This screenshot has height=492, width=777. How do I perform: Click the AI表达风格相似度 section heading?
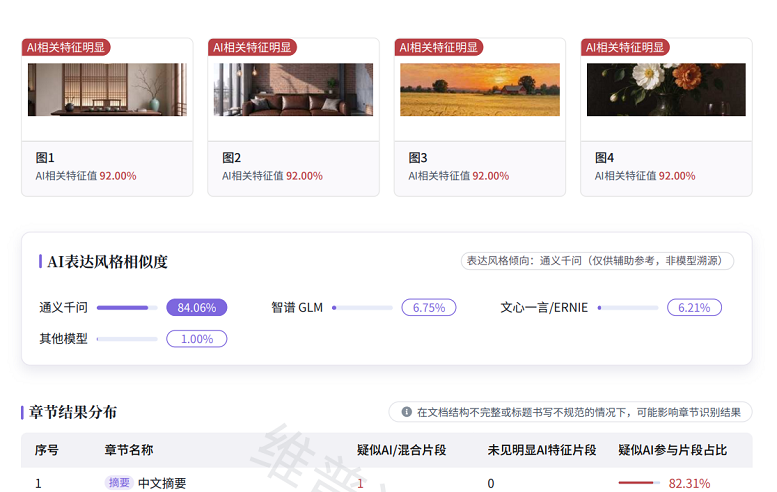tap(108, 262)
